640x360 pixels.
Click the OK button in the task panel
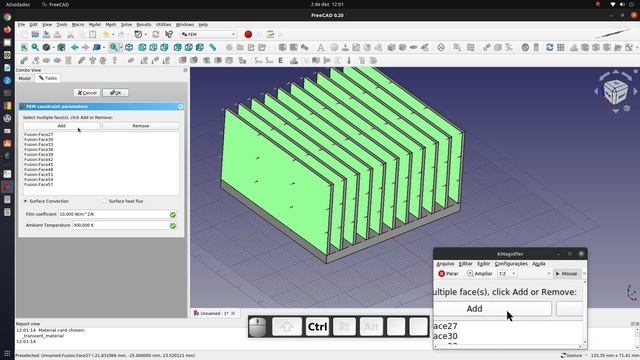coord(116,93)
